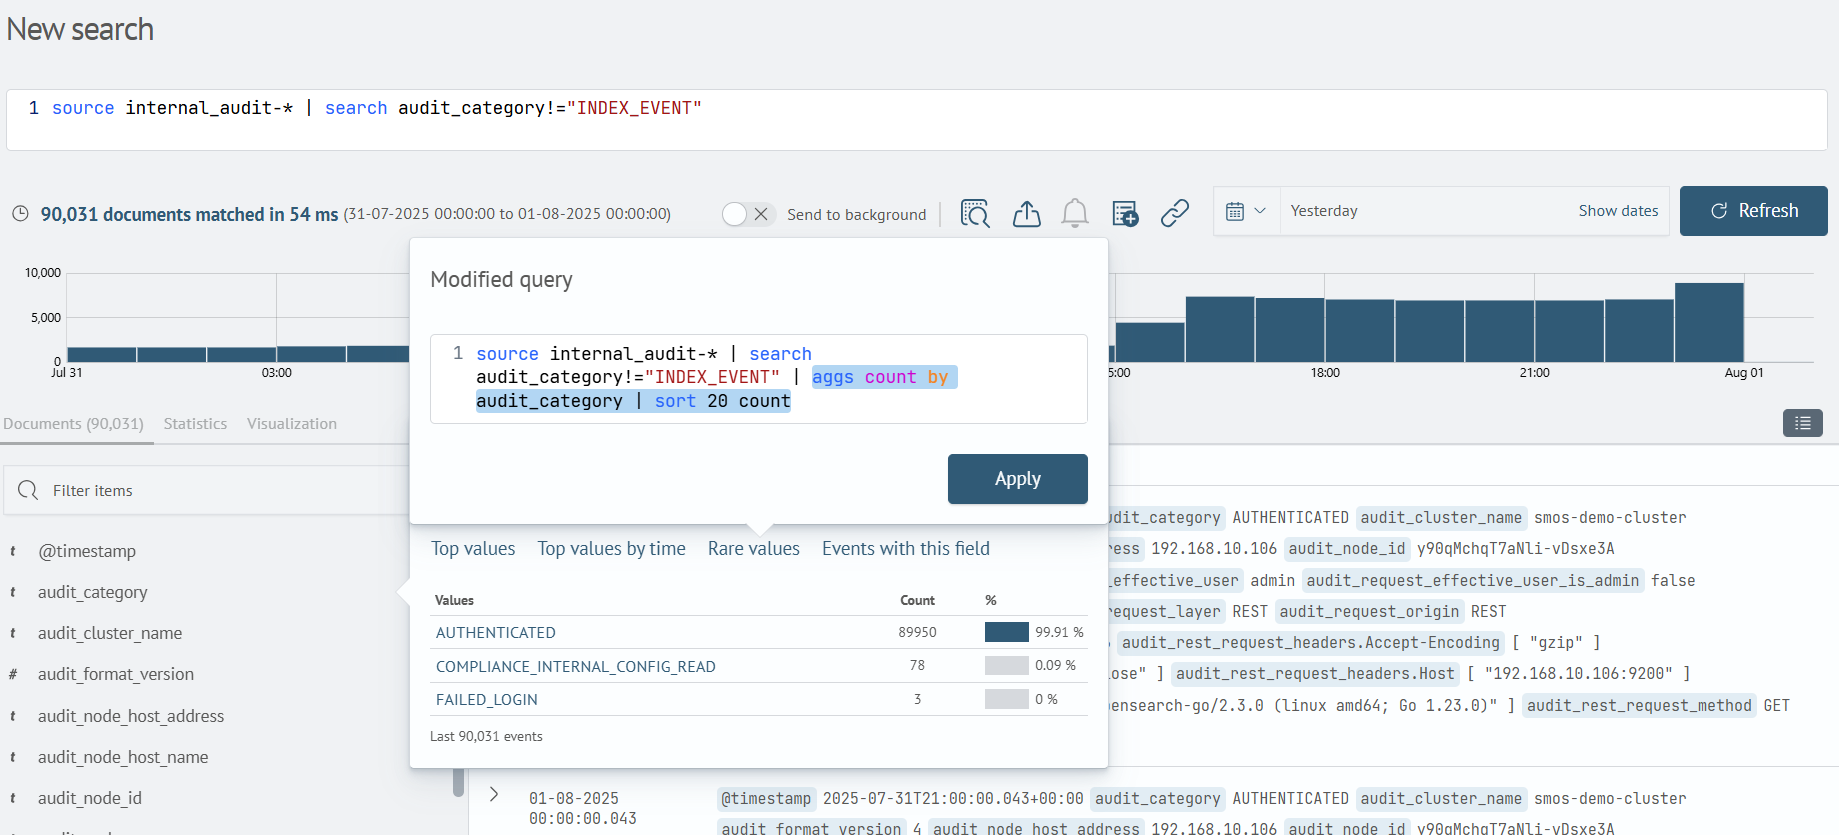This screenshot has width=1839, height=835.
Task: Click the type icon beside audit_format_version
Action: click(x=13, y=674)
